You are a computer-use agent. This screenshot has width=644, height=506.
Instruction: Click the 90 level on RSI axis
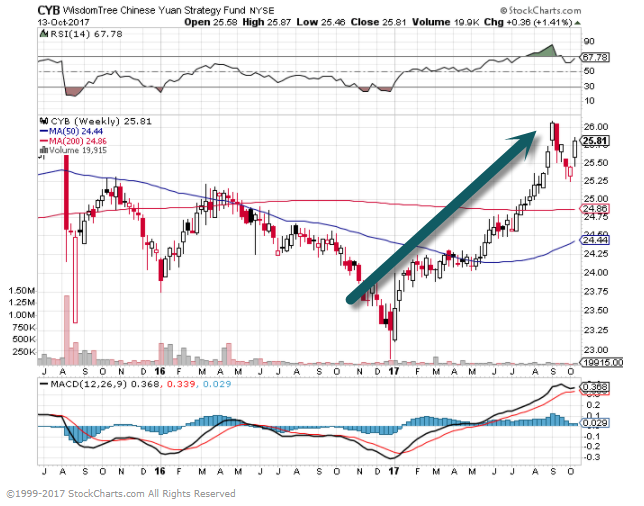coord(589,41)
